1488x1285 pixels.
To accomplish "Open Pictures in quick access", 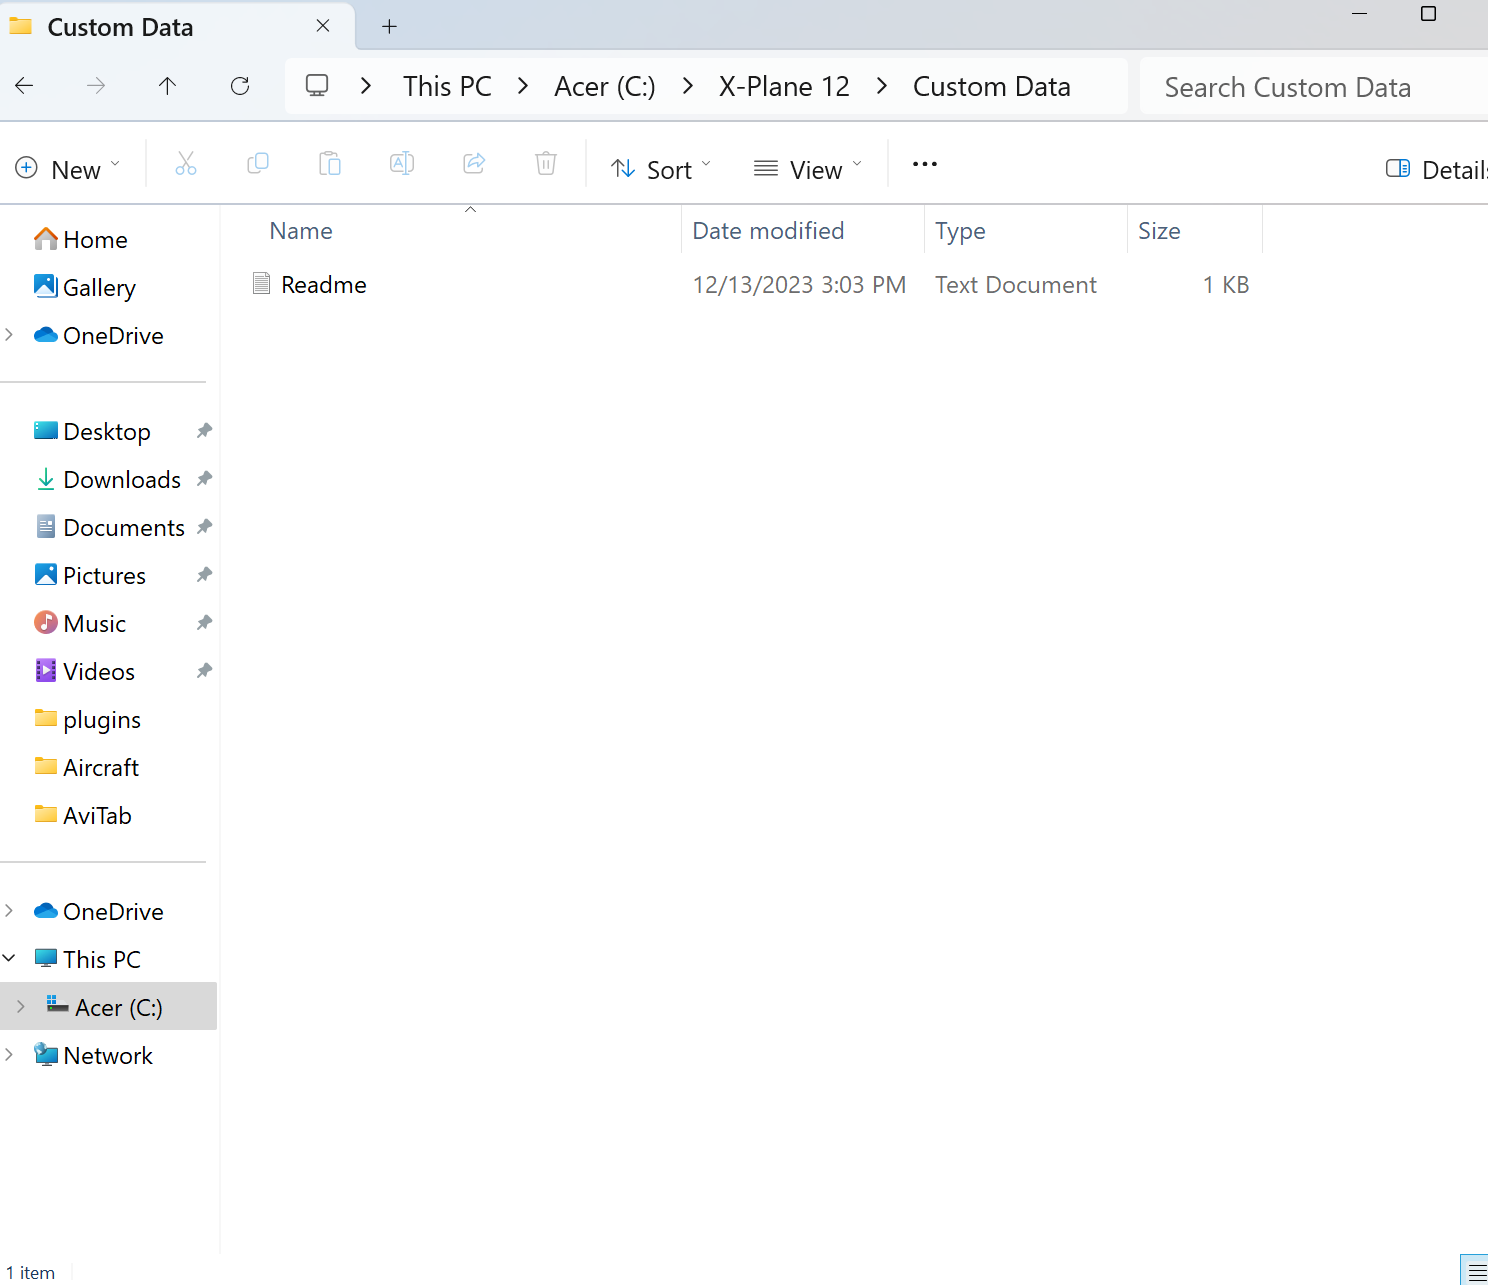I will [104, 576].
